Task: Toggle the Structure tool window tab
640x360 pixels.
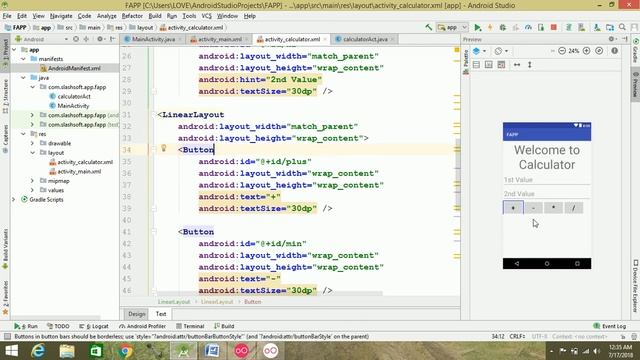Action: pos(5,96)
